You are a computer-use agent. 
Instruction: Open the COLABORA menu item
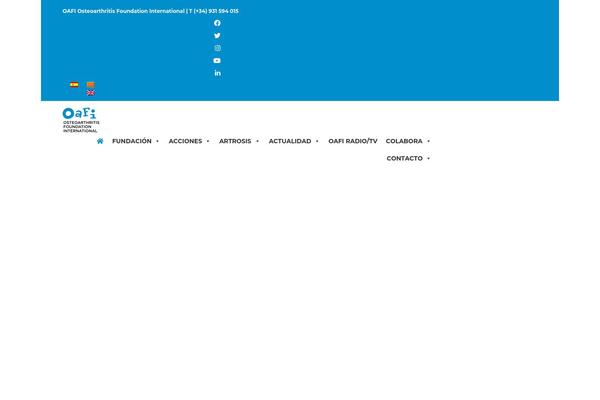coord(404,141)
